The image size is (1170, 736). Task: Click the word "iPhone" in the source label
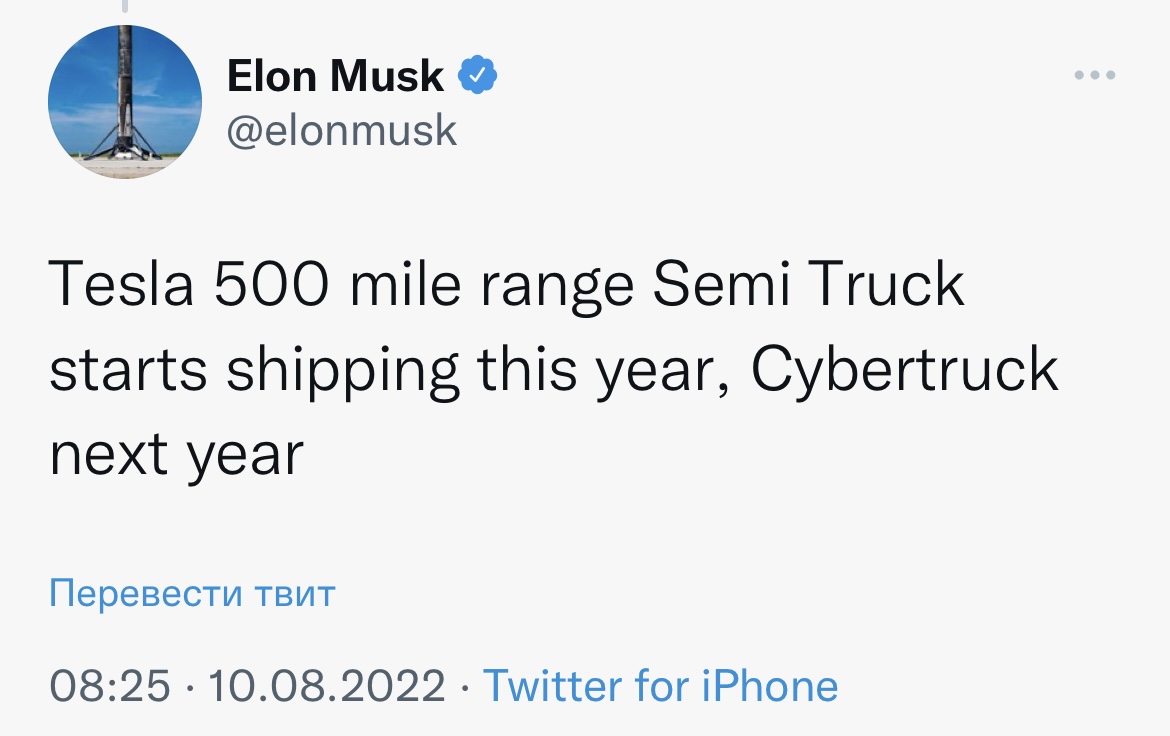tap(768, 686)
